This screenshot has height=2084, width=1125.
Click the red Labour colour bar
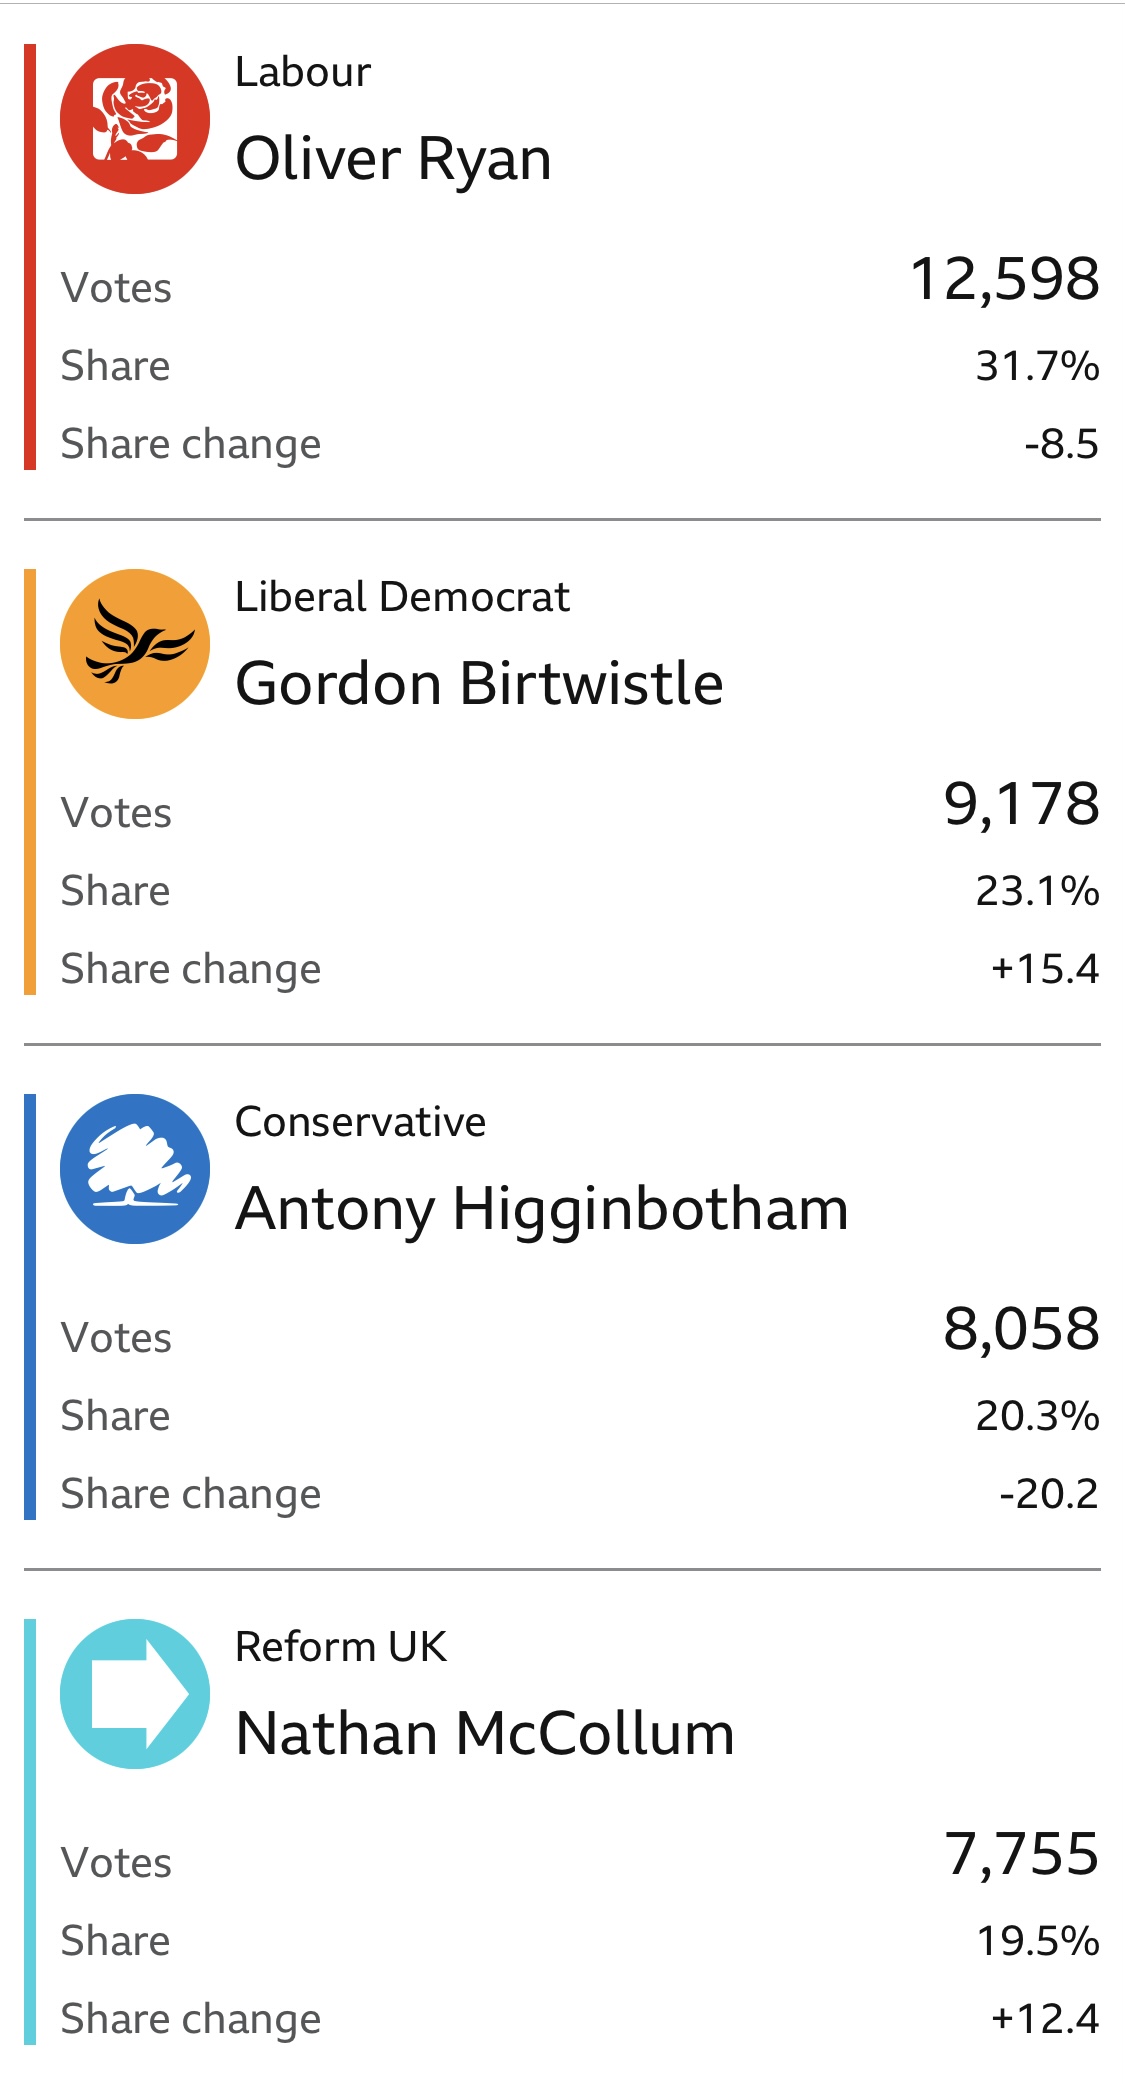coord(30,257)
